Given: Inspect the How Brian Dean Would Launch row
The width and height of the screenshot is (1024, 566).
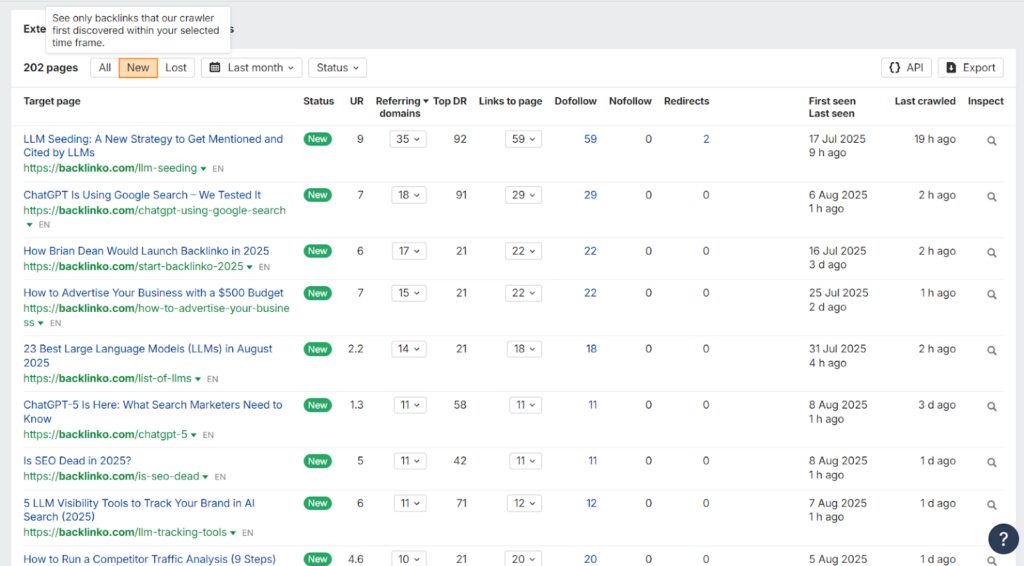Looking at the screenshot, I should click(x=991, y=253).
